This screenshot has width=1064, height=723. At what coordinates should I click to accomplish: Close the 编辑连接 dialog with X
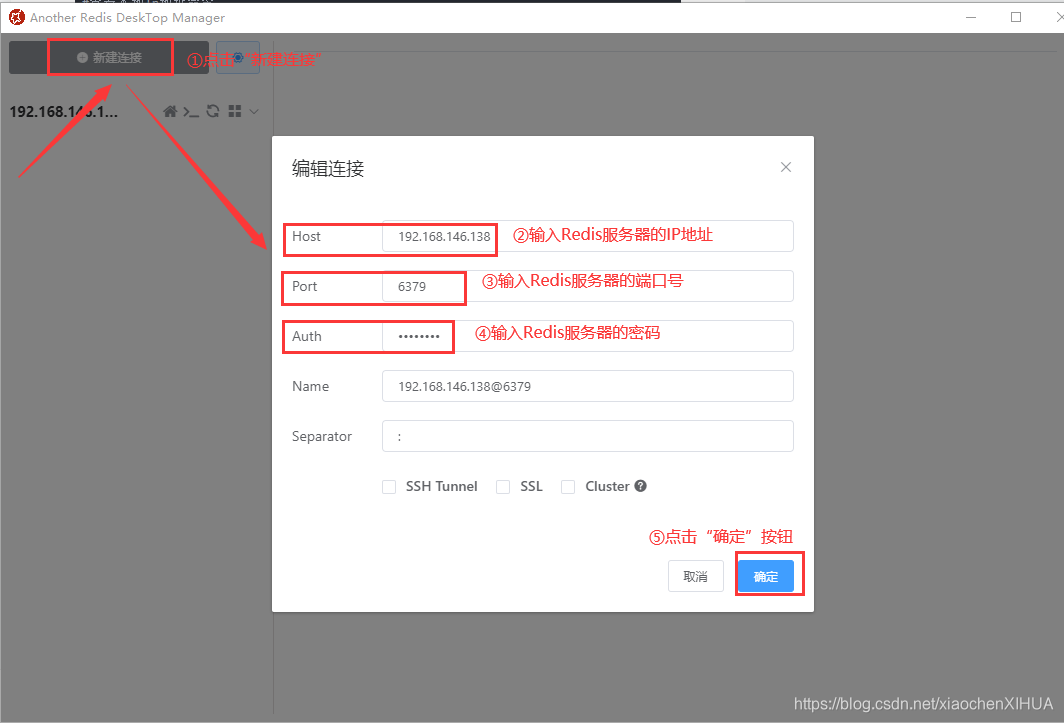pyautogui.click(x=786, y=167)
